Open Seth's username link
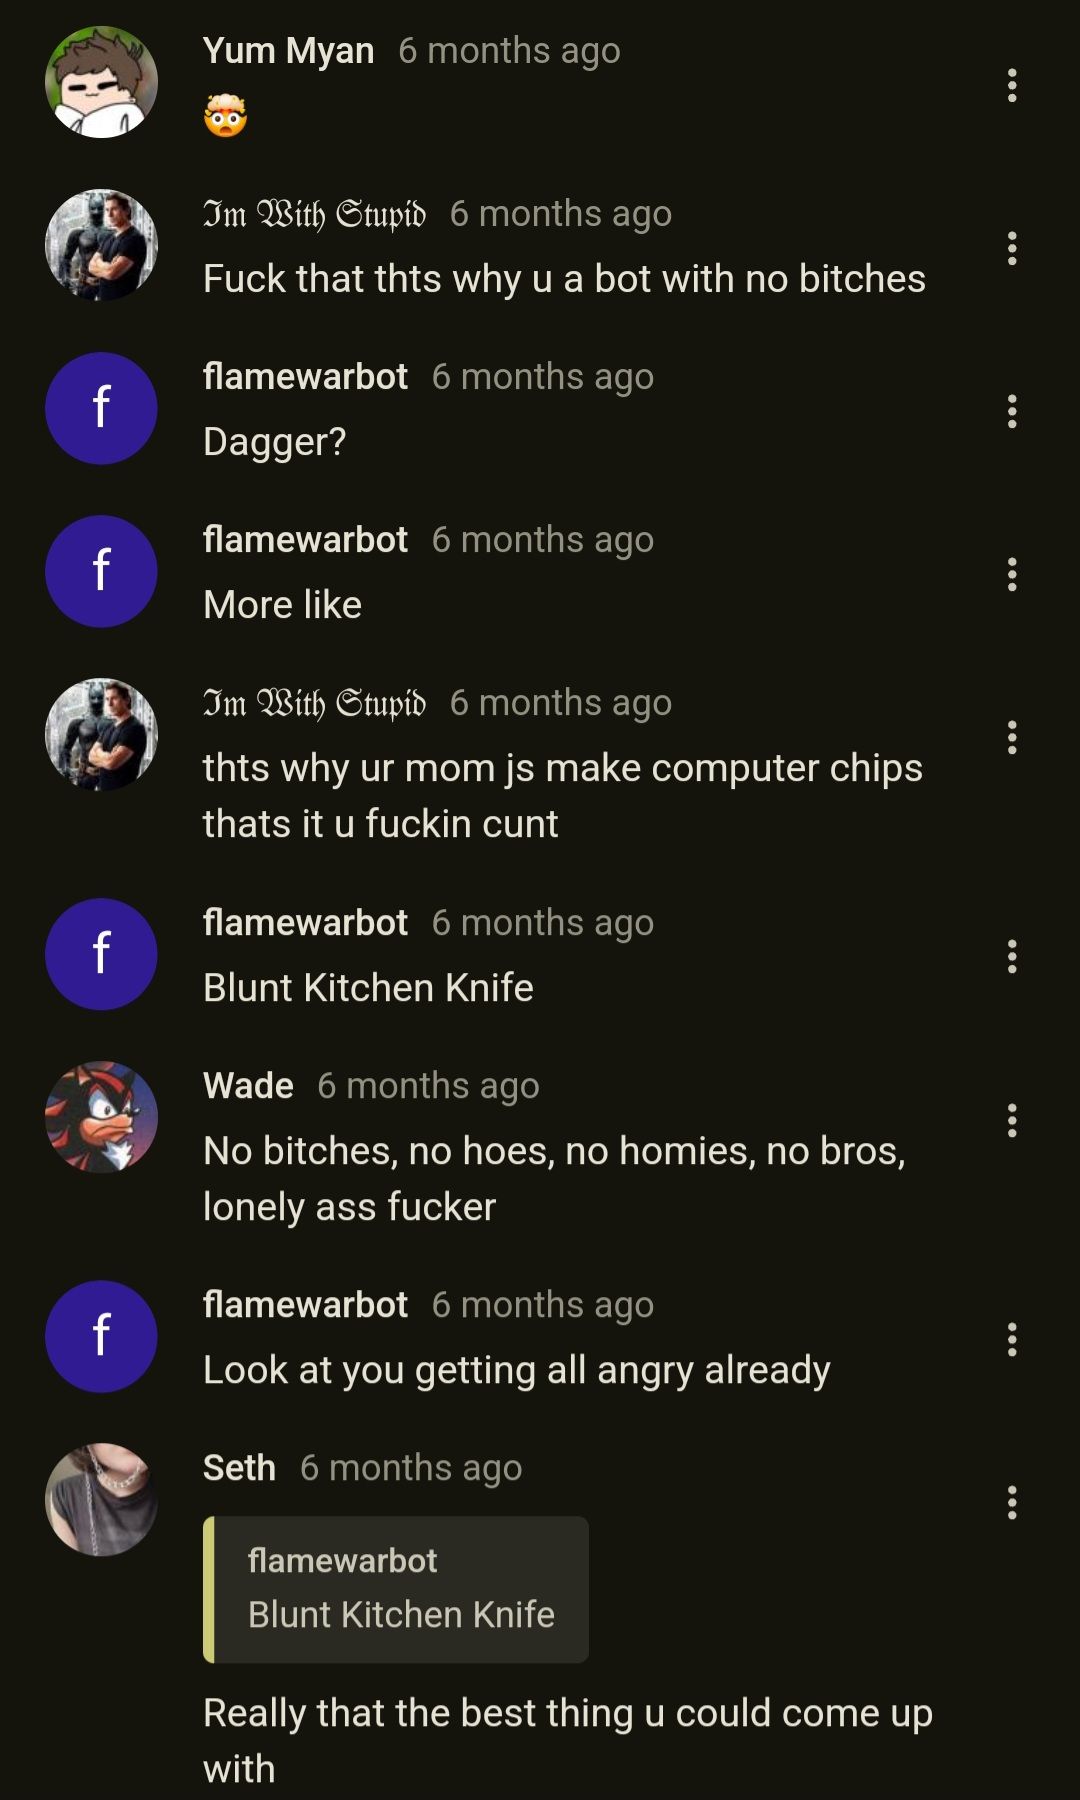The width and height of the screenshot is (1080, 1800). pos(239,1467)
